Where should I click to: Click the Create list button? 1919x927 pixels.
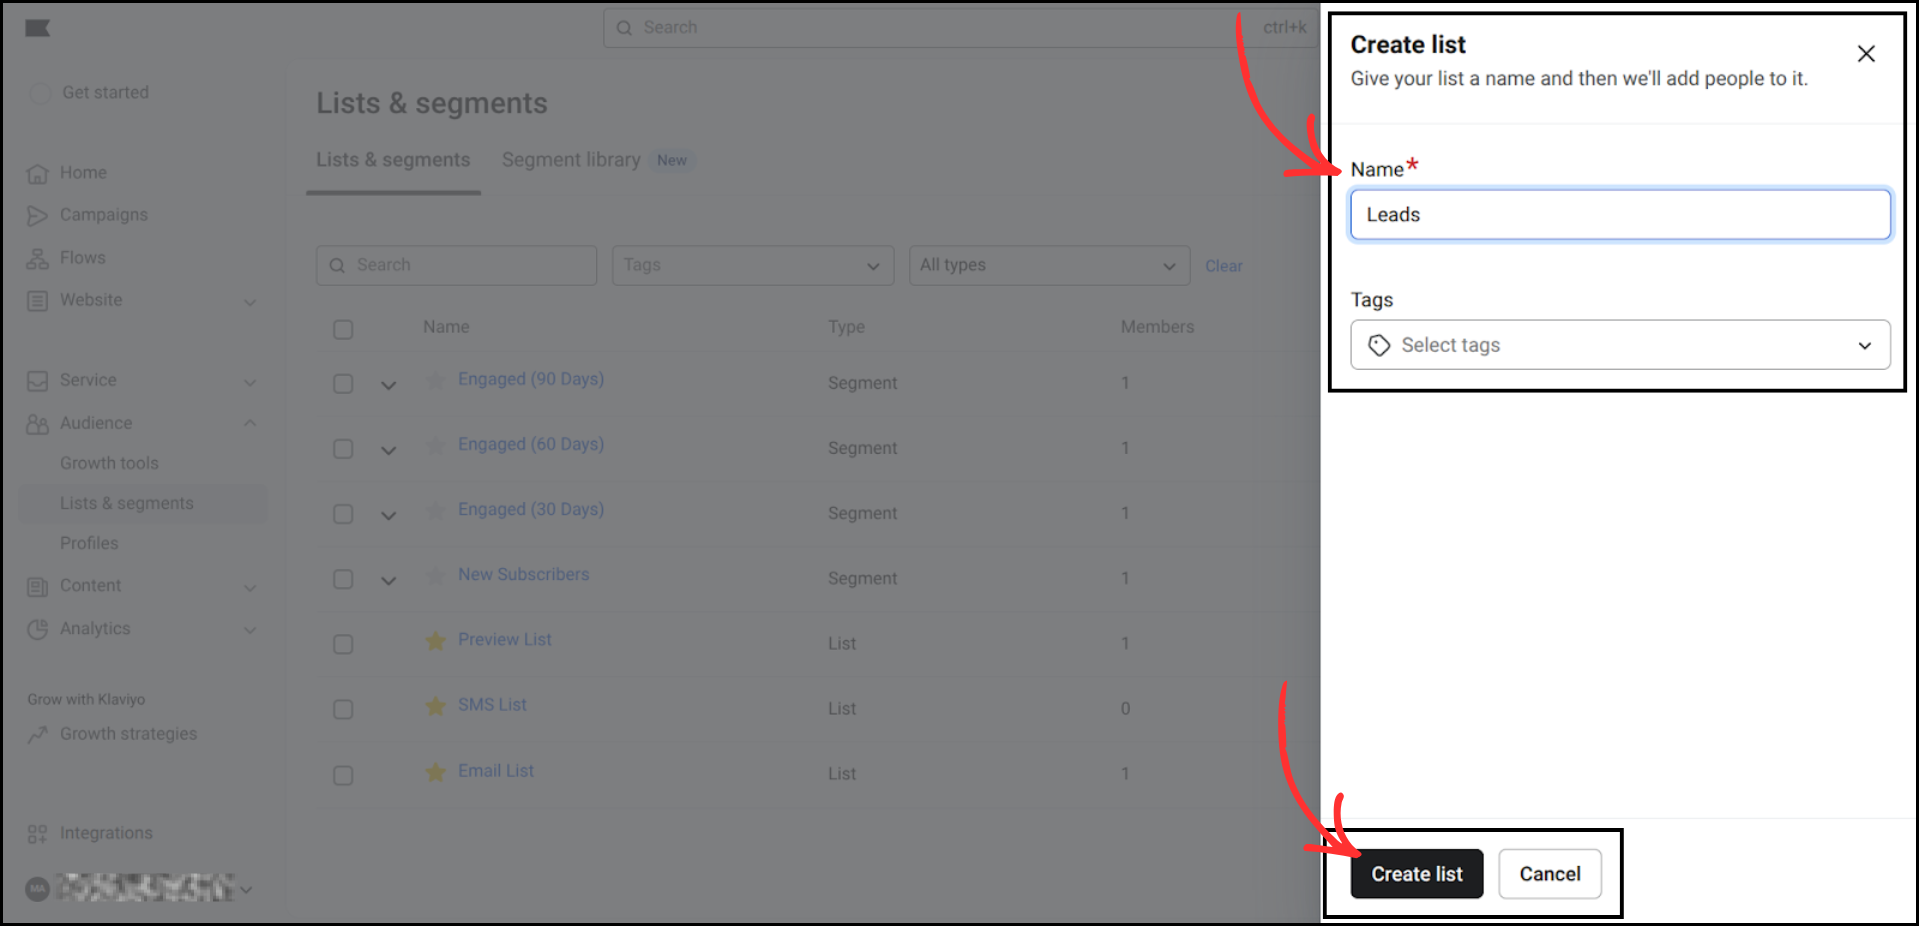pos(1416,872)
